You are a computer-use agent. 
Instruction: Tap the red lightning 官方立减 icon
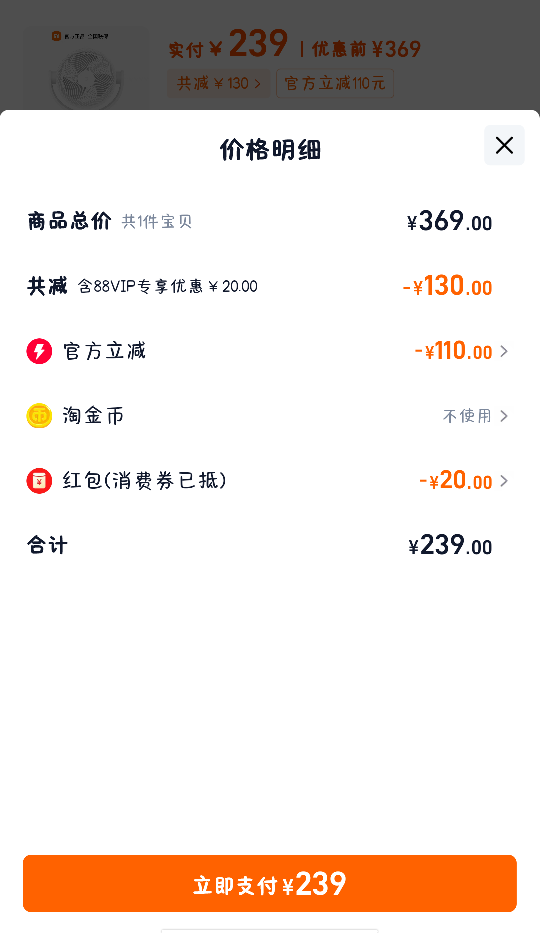(x=39, y=351)
